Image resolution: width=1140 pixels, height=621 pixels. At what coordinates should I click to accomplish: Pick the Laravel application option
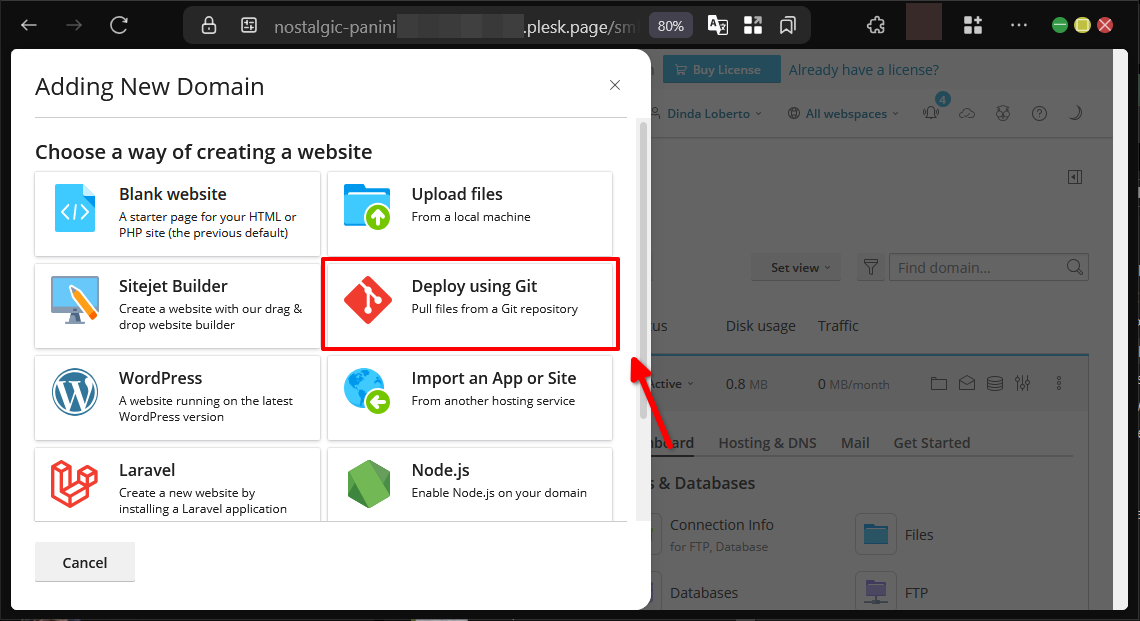coord(177,486)
